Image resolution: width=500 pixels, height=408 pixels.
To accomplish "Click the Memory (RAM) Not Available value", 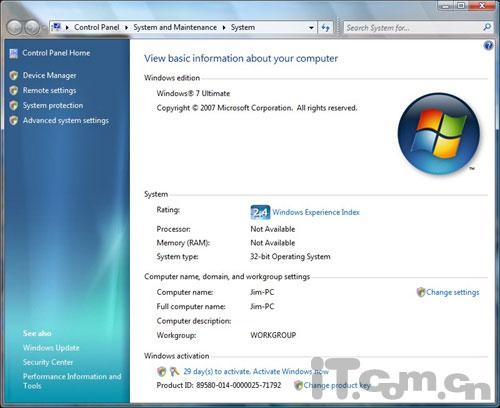I will click(x=273, y=243).
